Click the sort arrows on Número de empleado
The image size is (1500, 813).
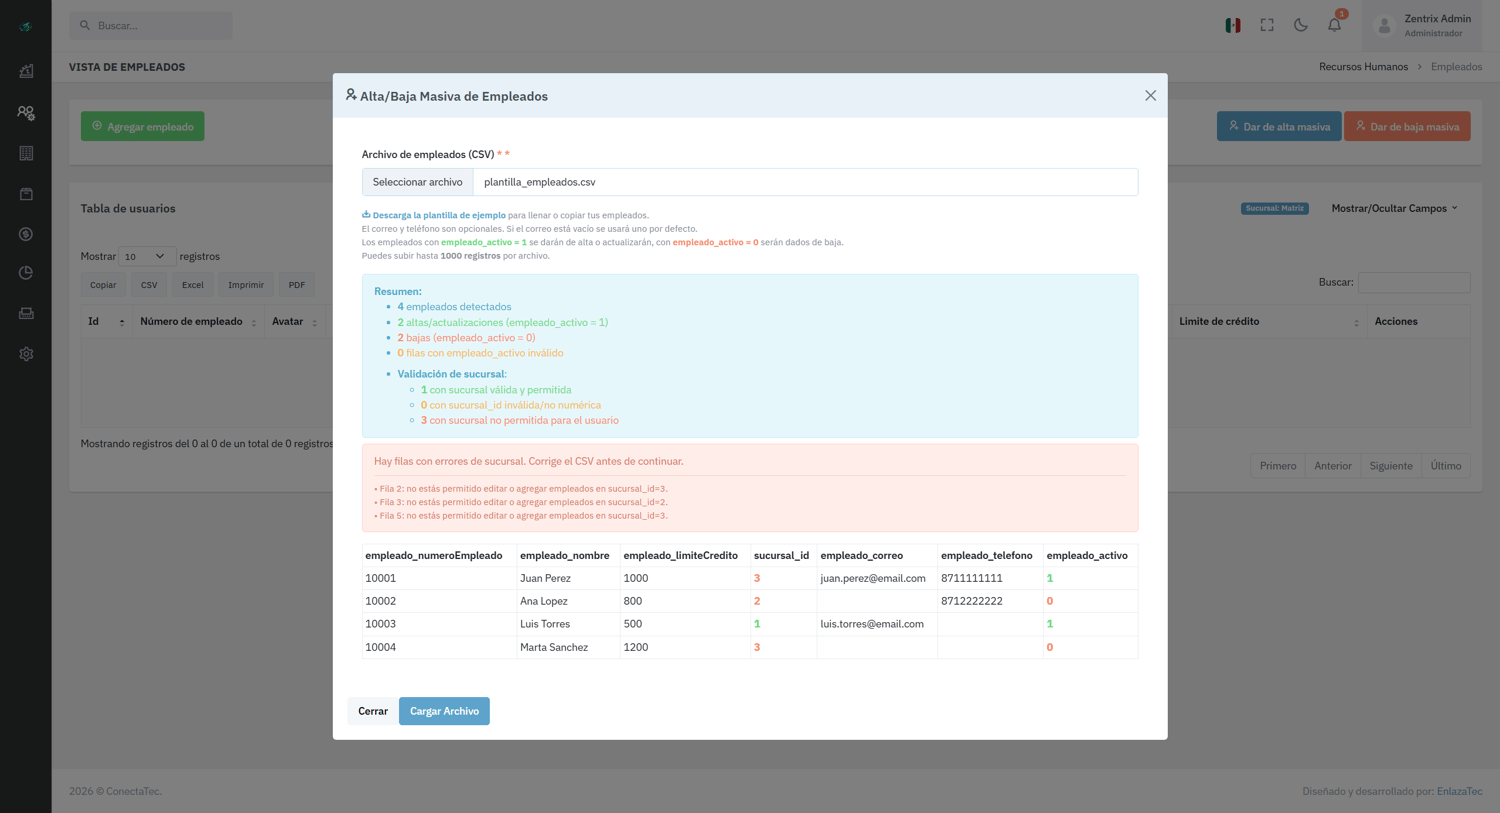pos(254,322)
